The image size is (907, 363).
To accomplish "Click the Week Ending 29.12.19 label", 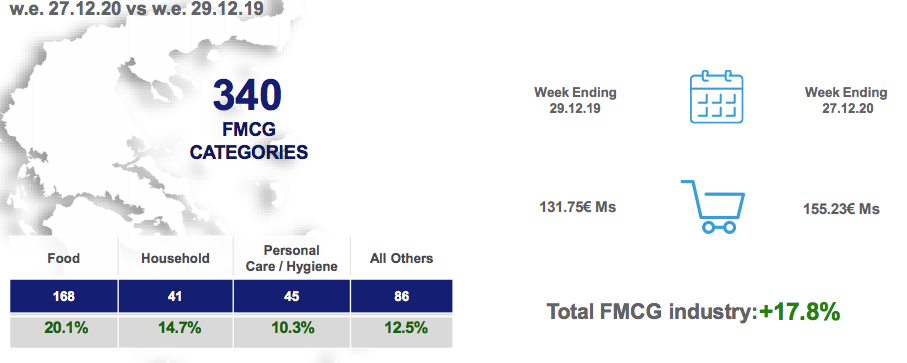I will pos(575,100).
